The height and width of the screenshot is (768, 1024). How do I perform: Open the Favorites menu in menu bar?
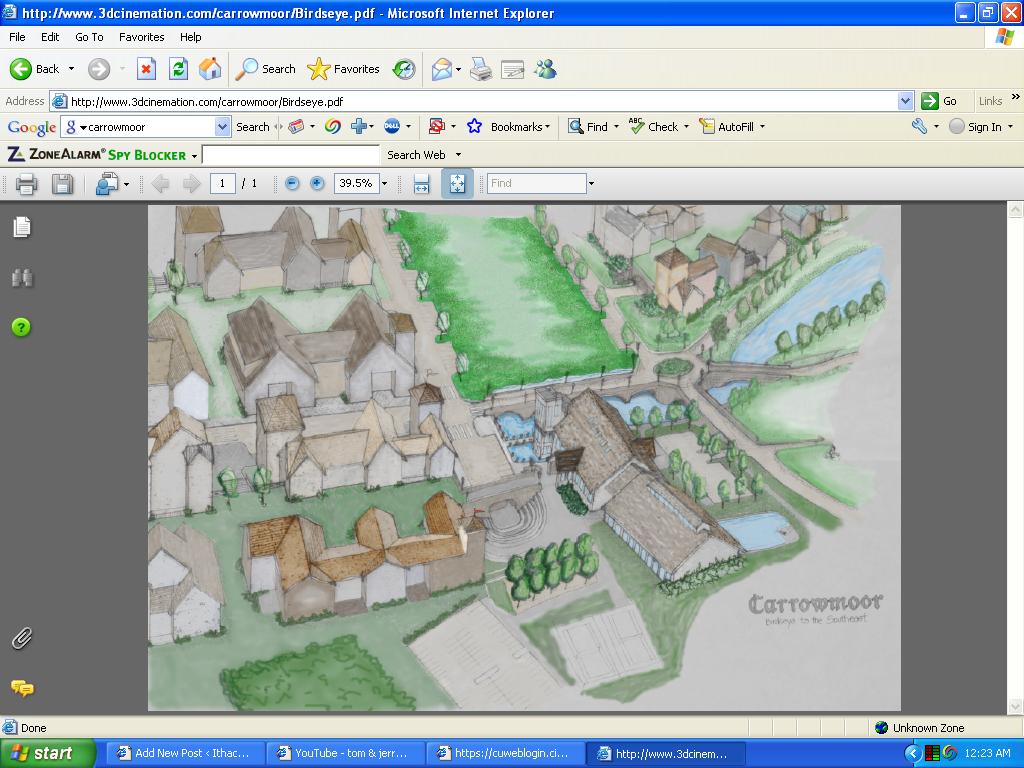(141, 37)
